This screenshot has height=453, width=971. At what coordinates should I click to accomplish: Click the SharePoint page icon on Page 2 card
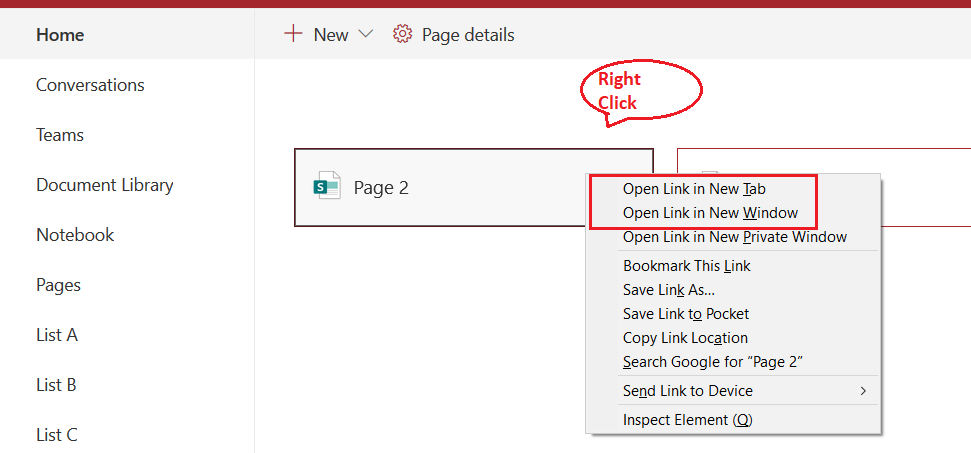(327, 185)
